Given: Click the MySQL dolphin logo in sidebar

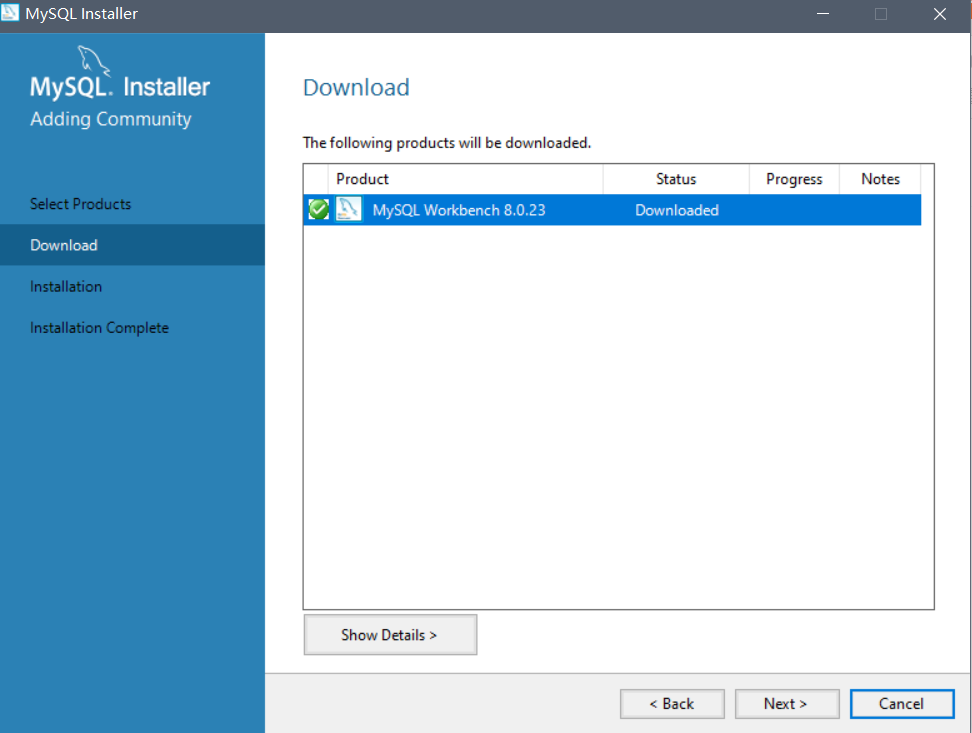Looking at the screenshot, I should [x=94, y=60].
